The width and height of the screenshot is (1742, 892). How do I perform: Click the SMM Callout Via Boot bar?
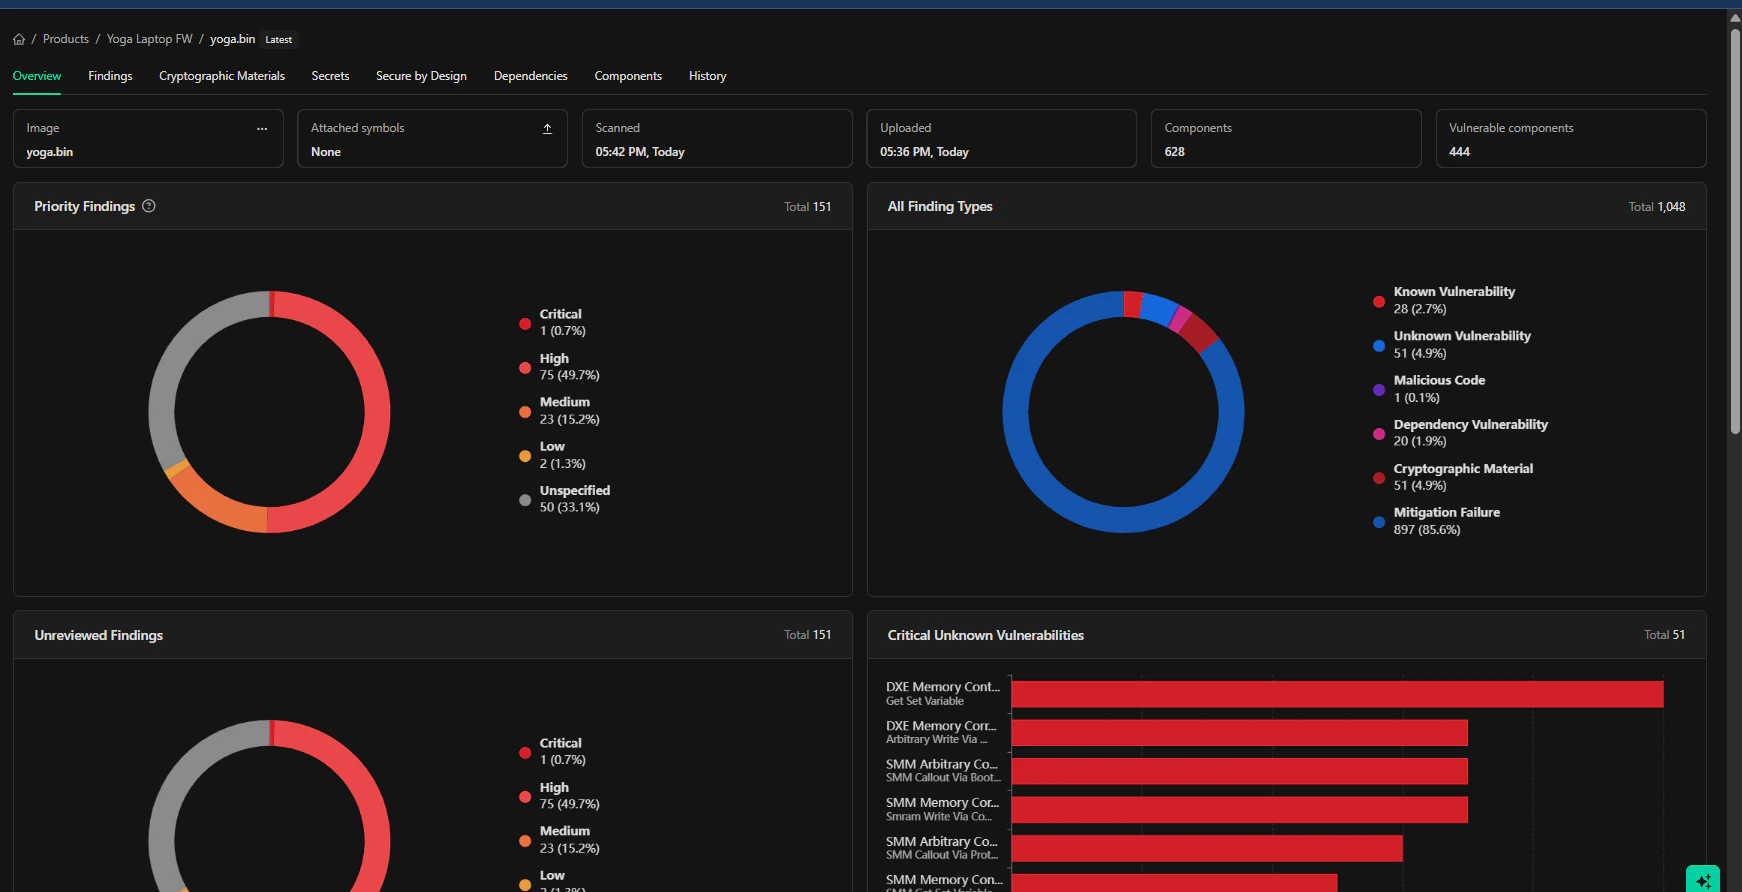[1239, 771]
